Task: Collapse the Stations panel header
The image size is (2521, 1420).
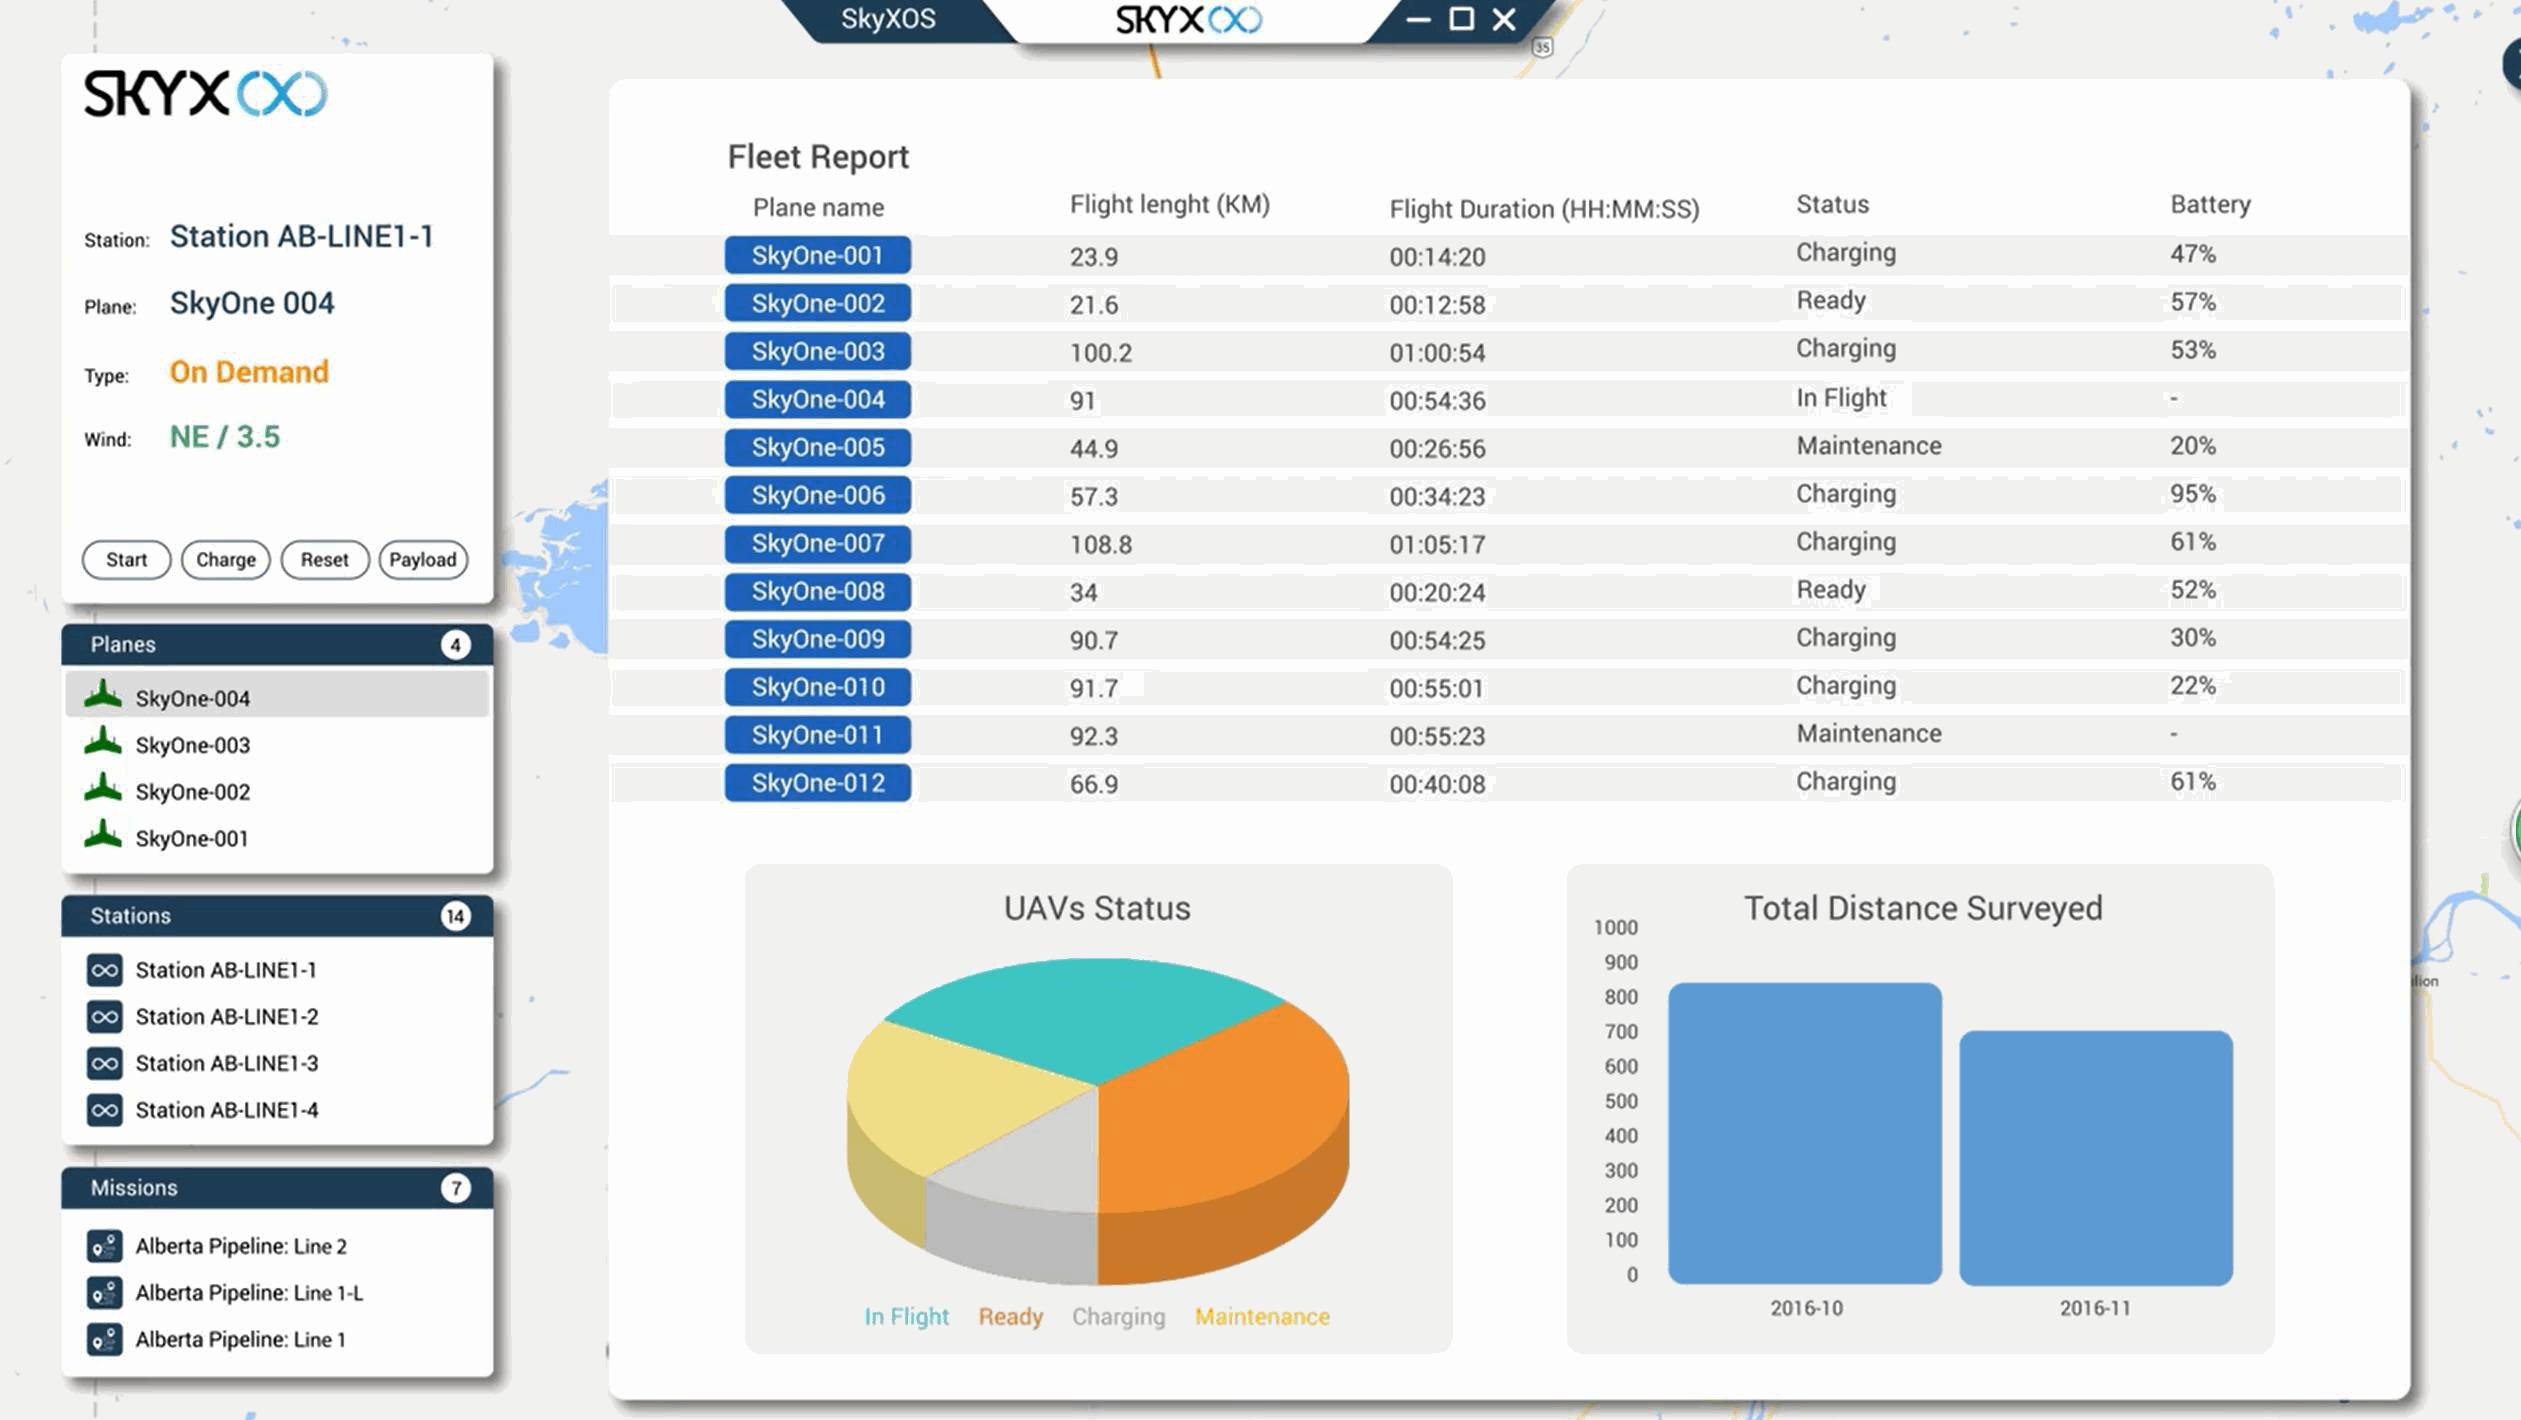Action: (x=276, y=915)
